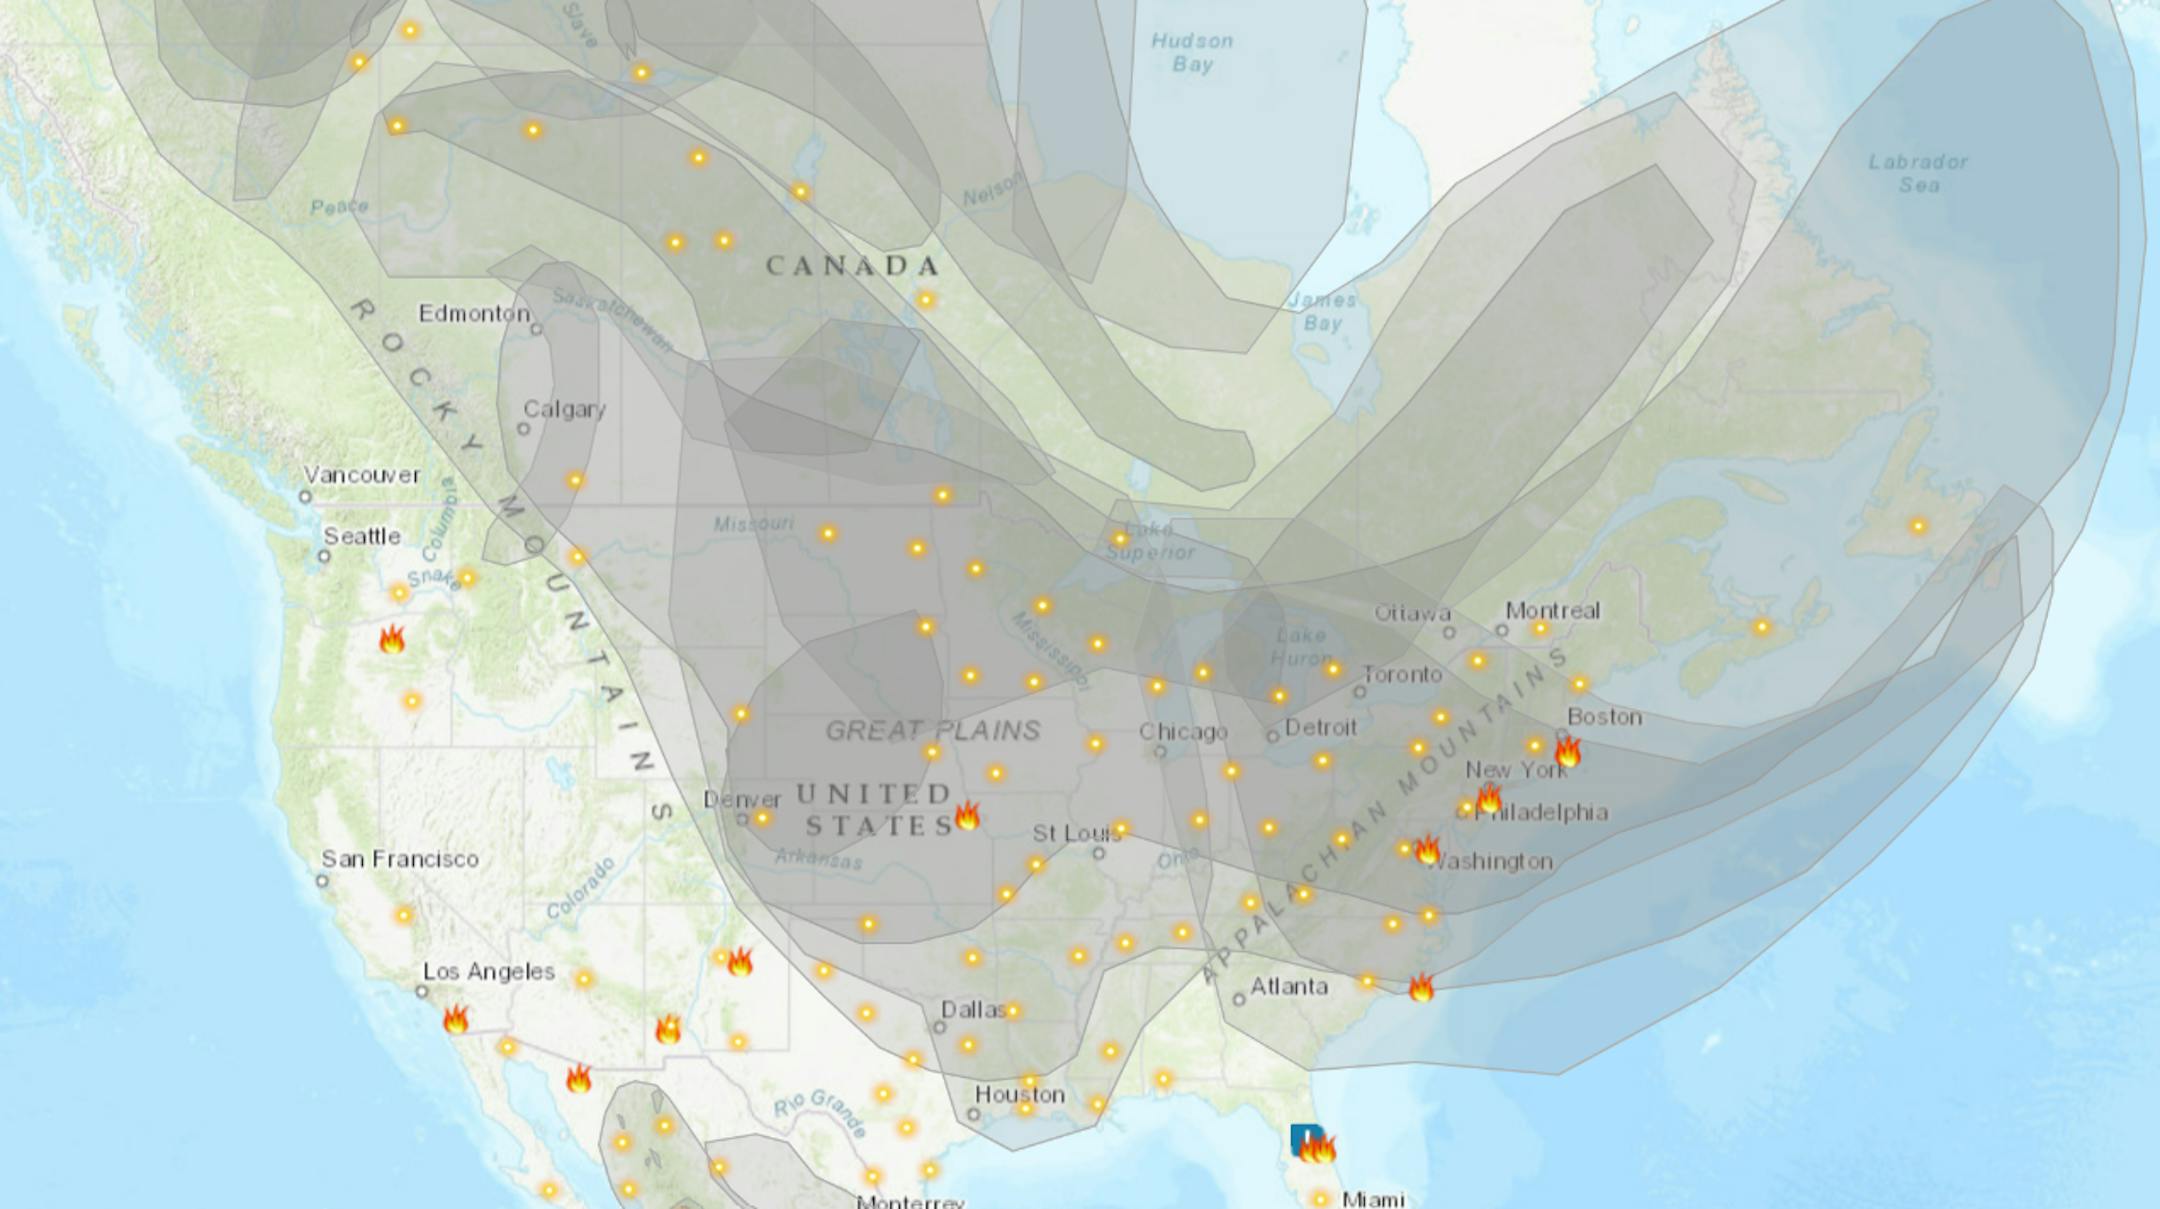The width and height of the screenshot is (2160, 1209).
Task: Click the fire icon south of Seattle
Action: pyautogui.click(x=392, y=640)
